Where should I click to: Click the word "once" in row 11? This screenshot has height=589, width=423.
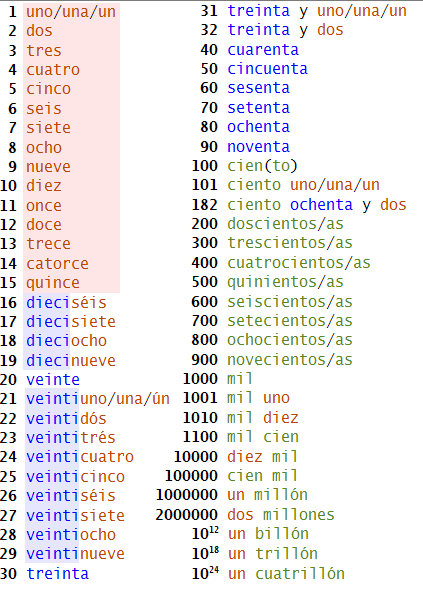pos(44,205)
